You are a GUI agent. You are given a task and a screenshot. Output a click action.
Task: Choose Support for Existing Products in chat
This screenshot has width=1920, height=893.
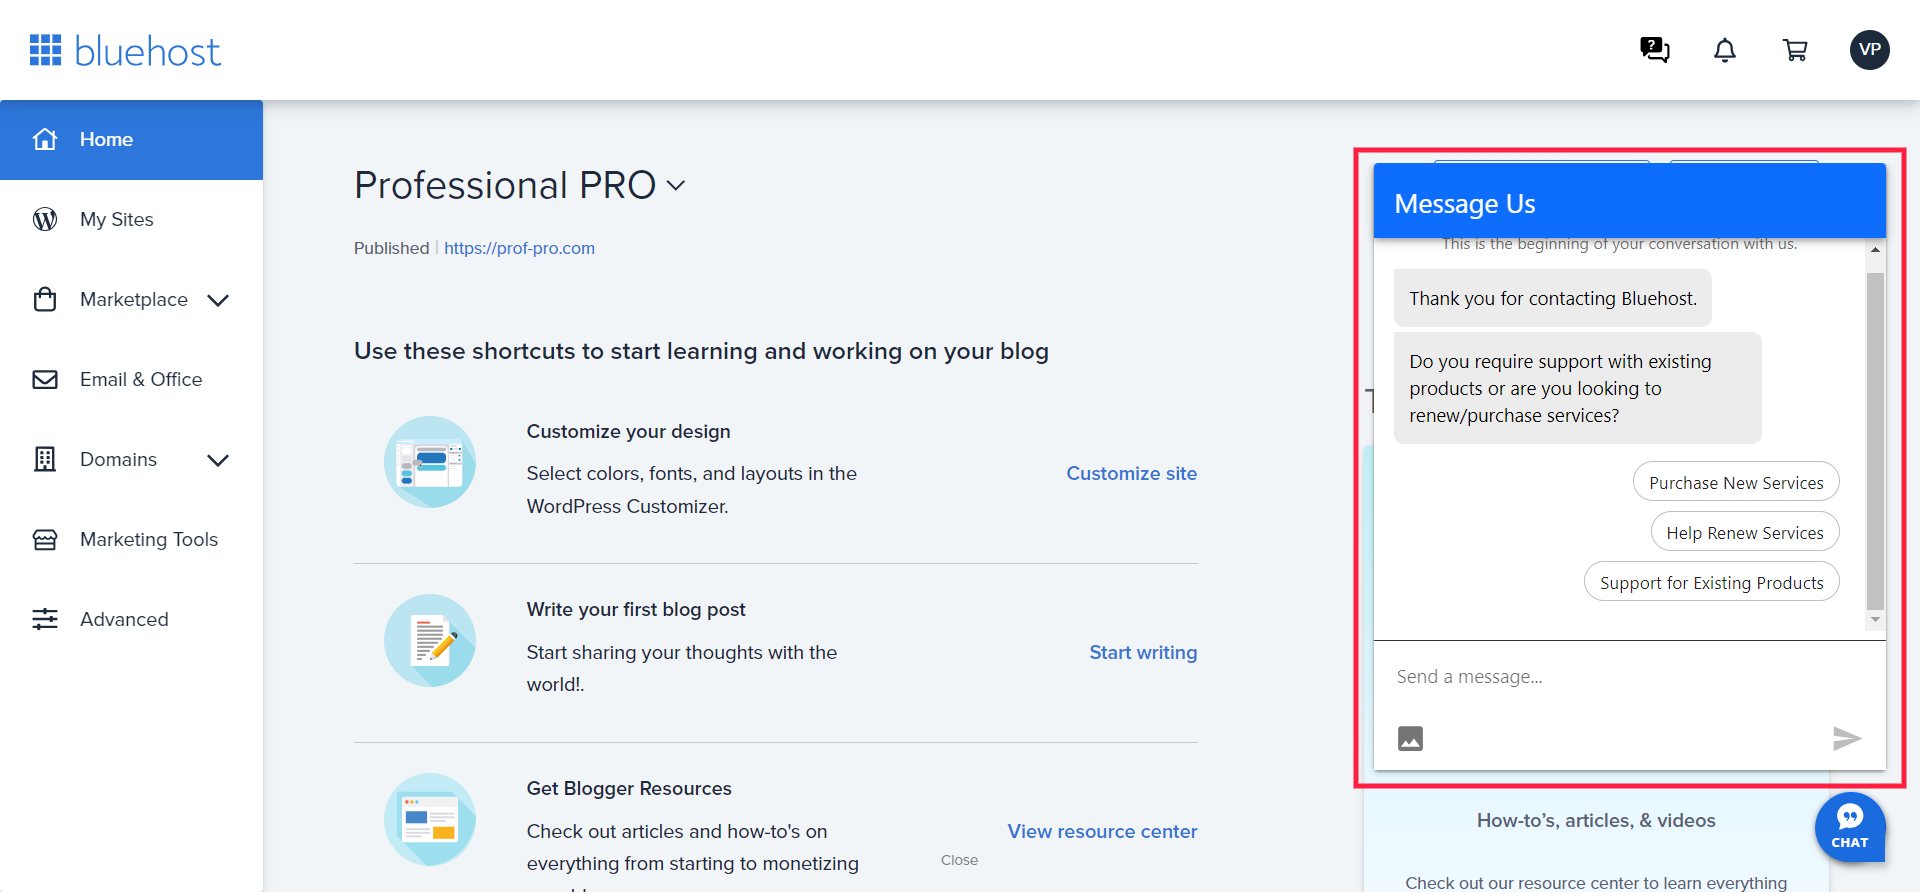pos(1712,582)
